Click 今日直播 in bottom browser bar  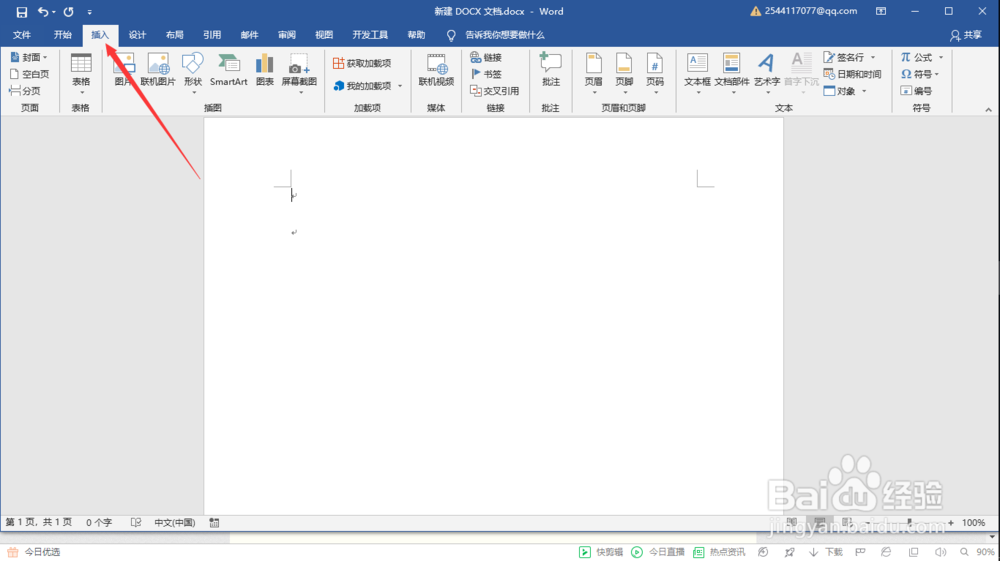click(x=658, y=552)
